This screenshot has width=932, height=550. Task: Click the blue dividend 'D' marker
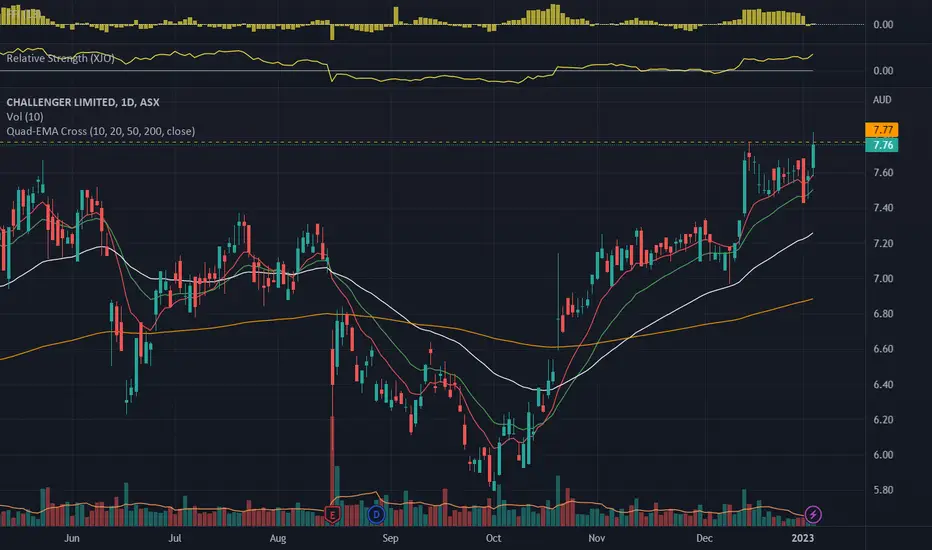(x=376, y=514)
